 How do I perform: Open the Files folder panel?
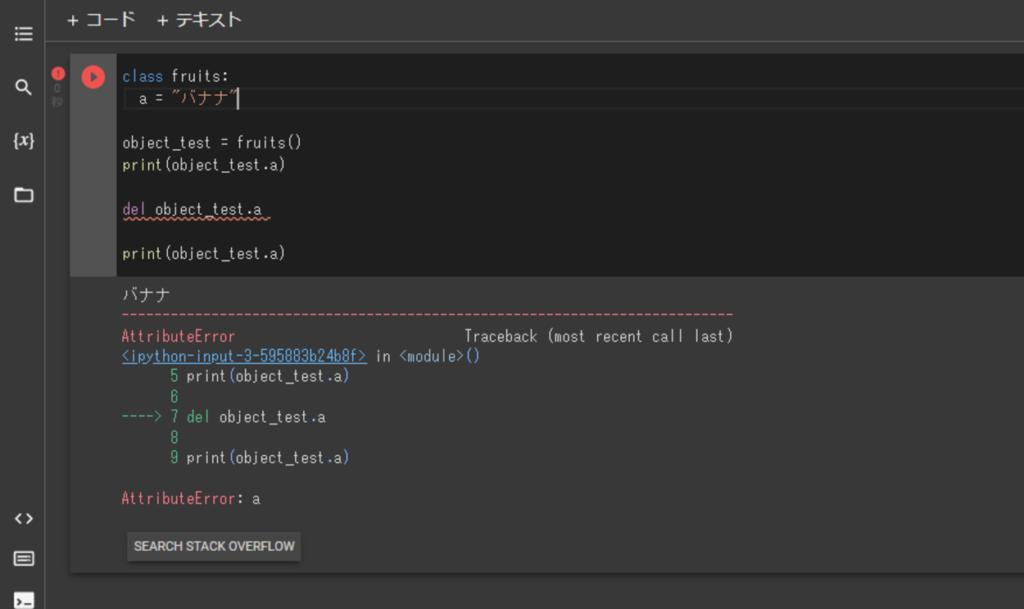24,195
